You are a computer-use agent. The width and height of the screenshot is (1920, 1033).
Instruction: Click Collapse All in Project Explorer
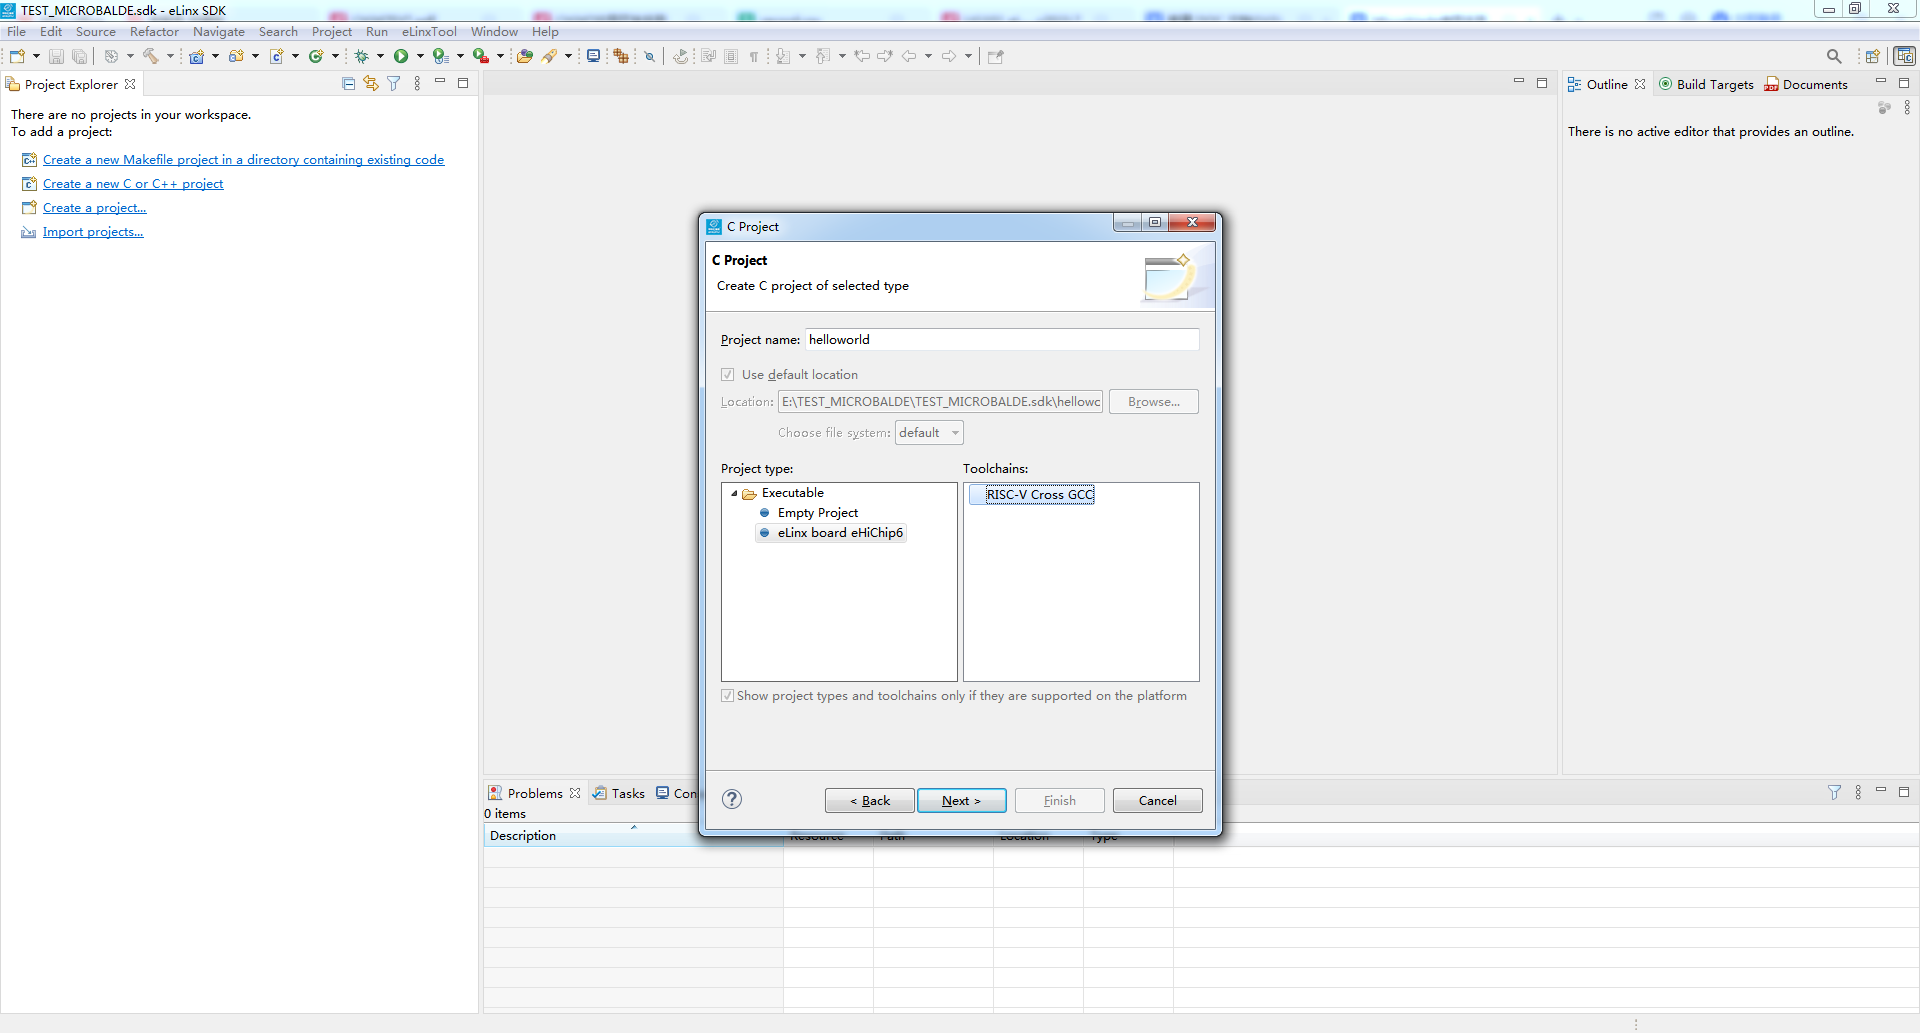tap(348, 84)
